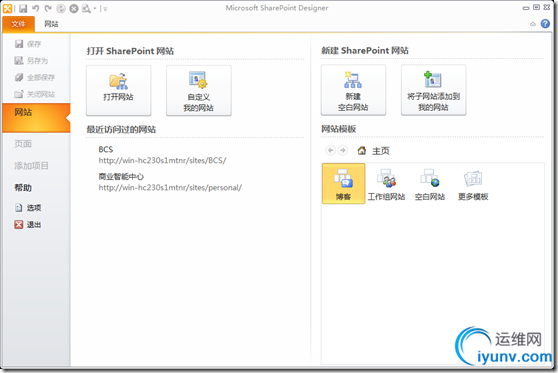Open the preview icon's dropdown arrow
The height and width of the screenshot is (373, 558).
pyautogui.click(x=95, y=9)
